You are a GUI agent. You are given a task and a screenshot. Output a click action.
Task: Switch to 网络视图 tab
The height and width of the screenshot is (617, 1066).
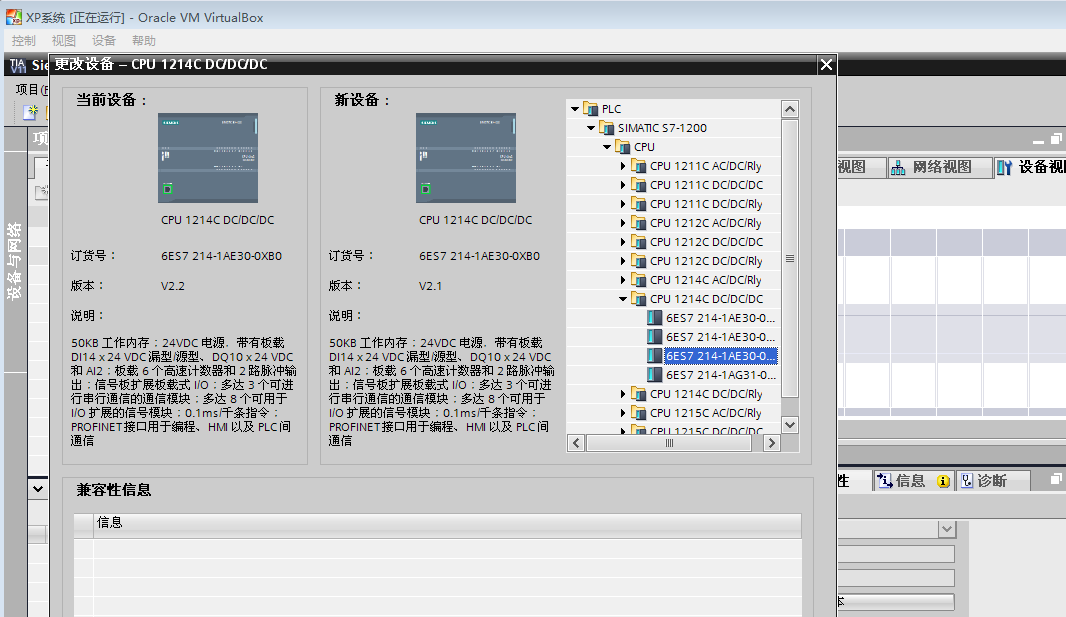(942, 167)
